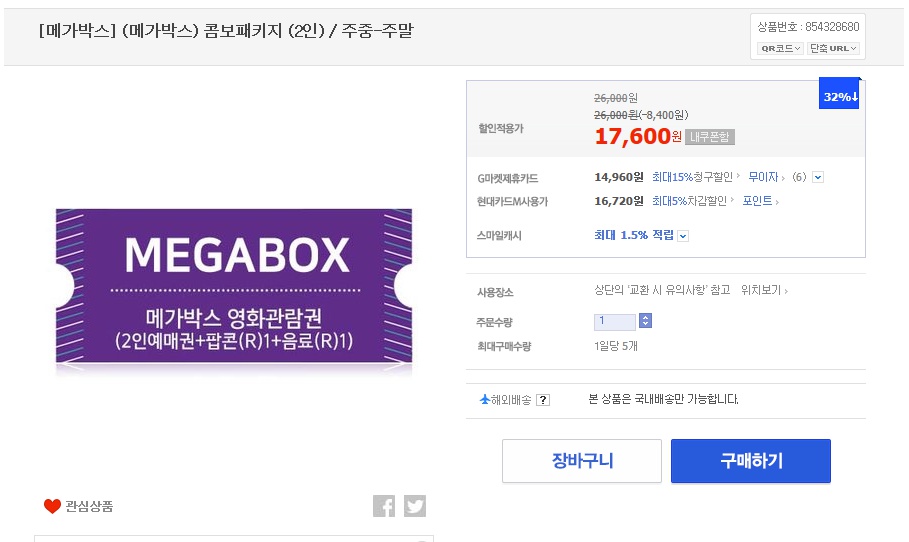Add item to cart with 장바구니
The width and height of the screenshot is (909, 542).
(x=582, y=461)
